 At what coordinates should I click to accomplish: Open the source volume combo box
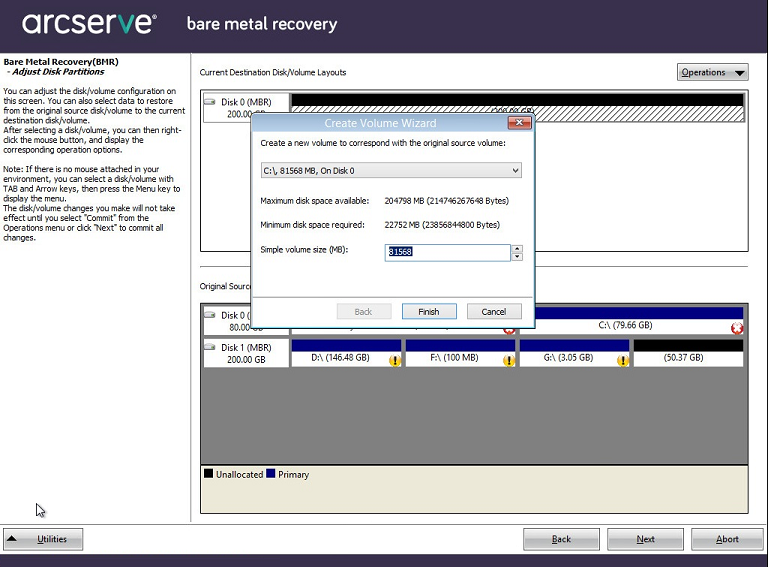coord(391,171)
